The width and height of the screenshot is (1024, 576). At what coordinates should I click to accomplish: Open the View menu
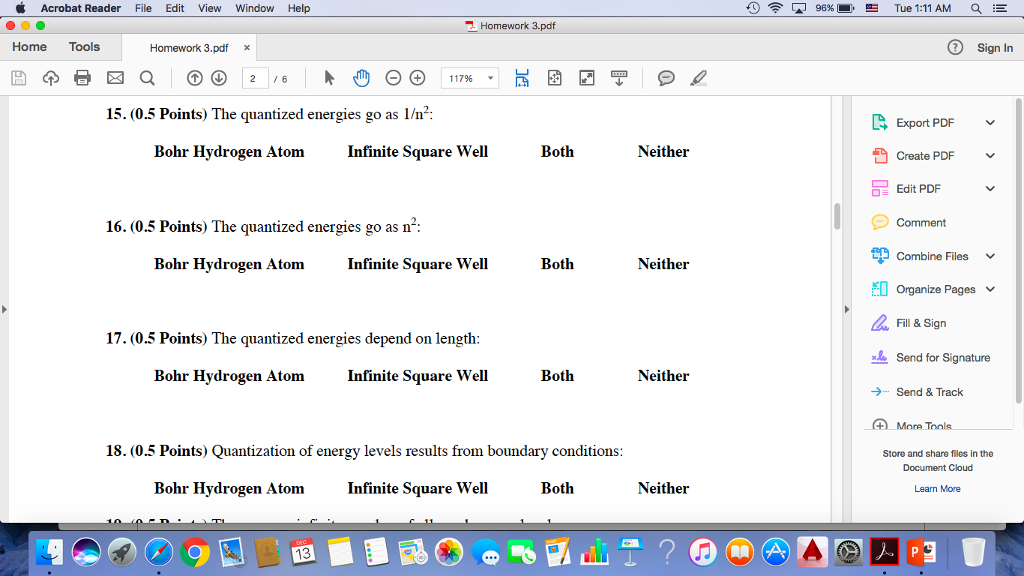(209, 8)
